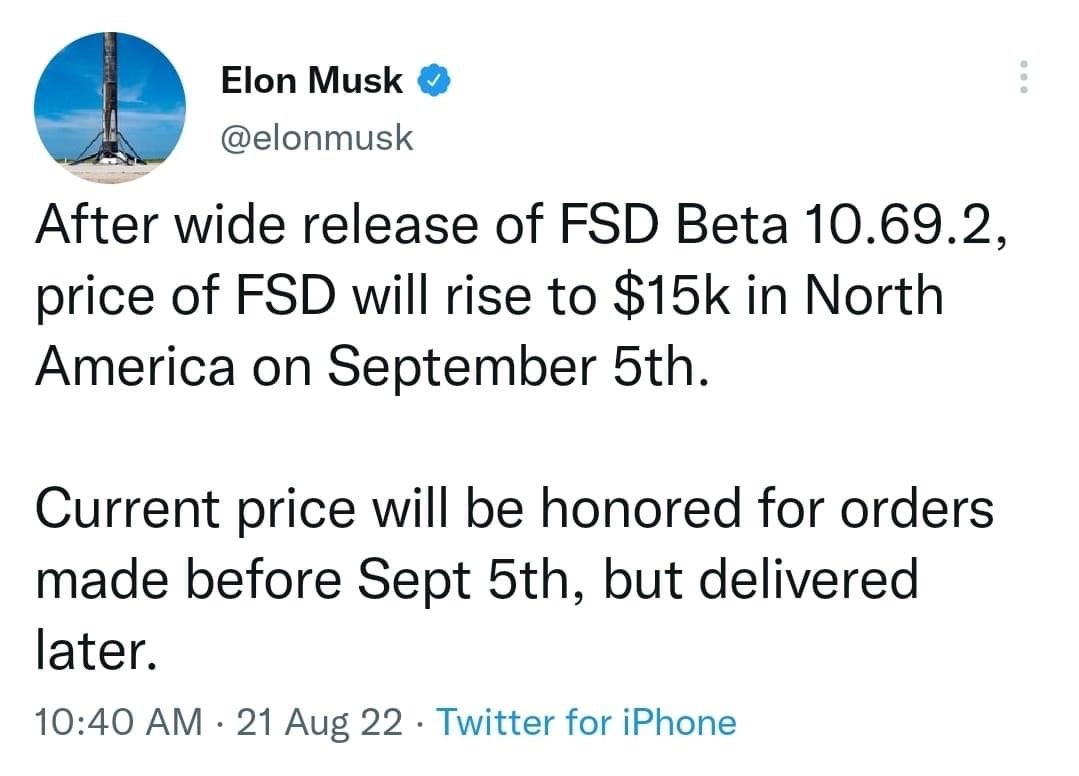Click "September 5th." in first paragraph
The height and width of the screenshot is (776, 1079).
click(x=517, y=368)
